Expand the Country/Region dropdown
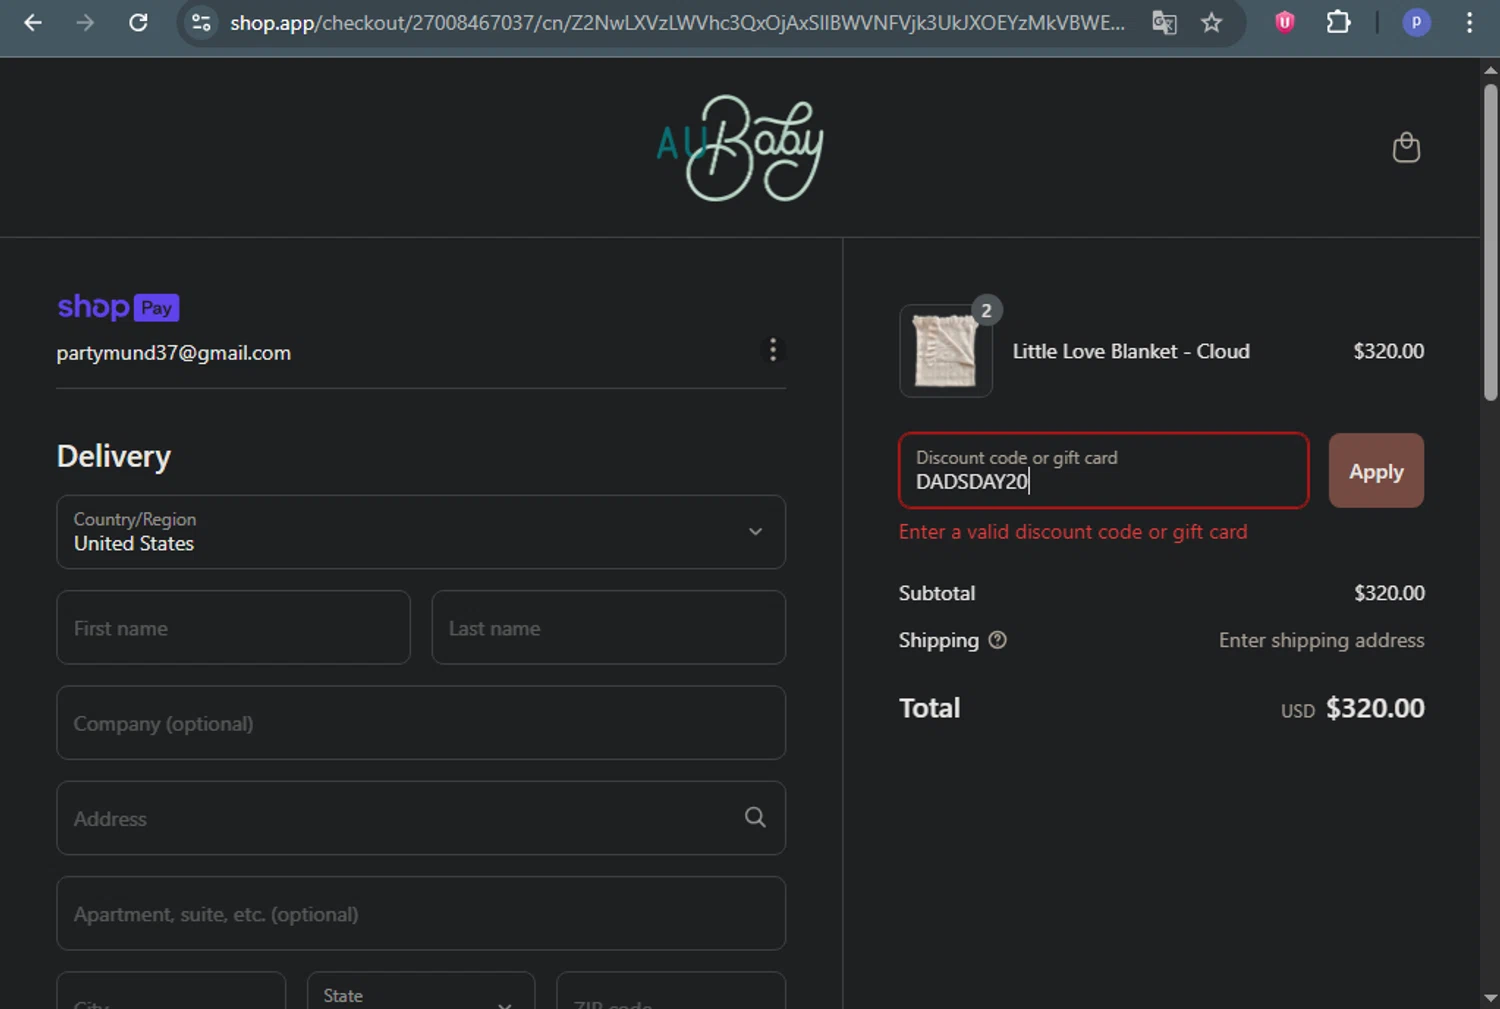Viewport: 1500px width, 1009px height. point(421,532)
